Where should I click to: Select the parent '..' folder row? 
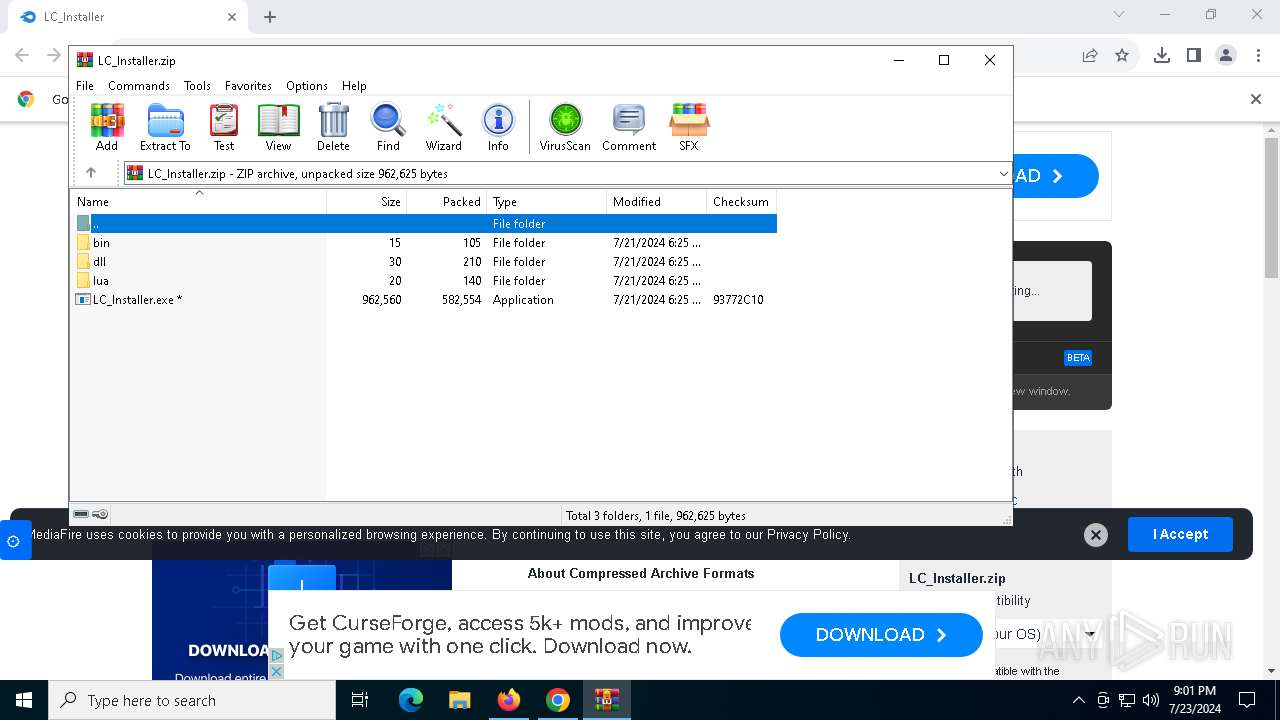click(424, 224)
